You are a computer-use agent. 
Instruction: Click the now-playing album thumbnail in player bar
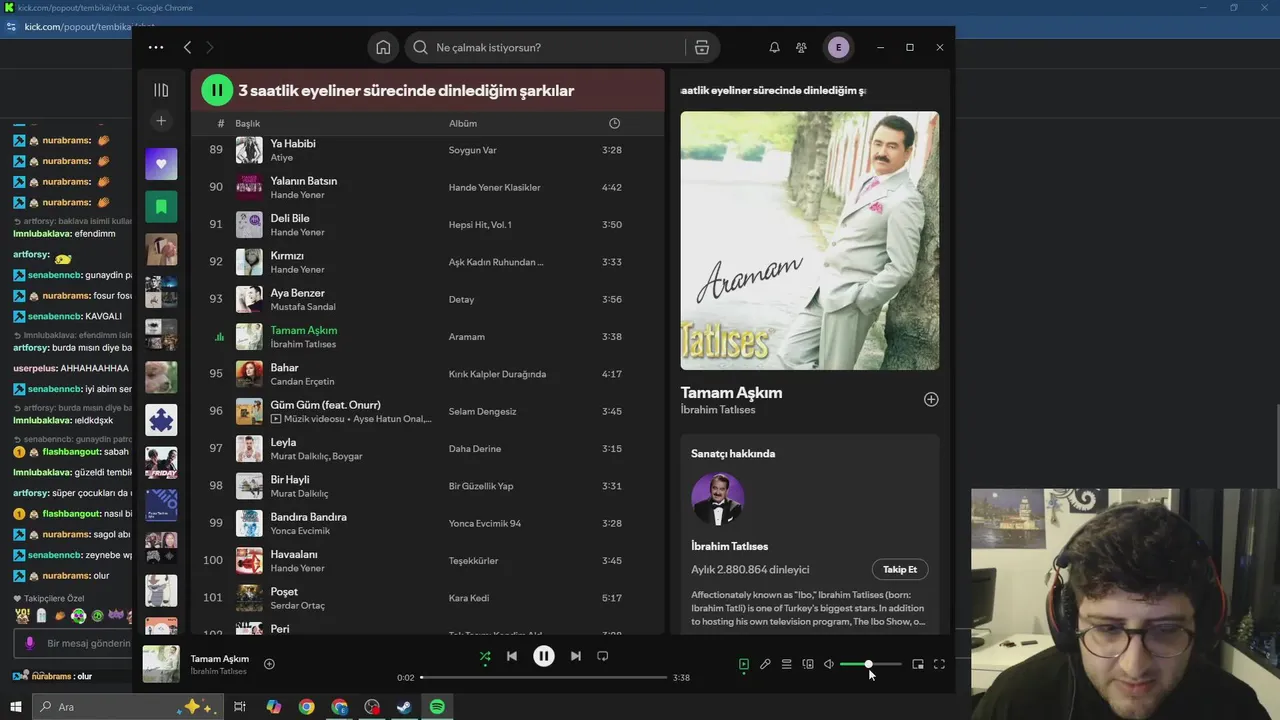click(x=161, y=664)
